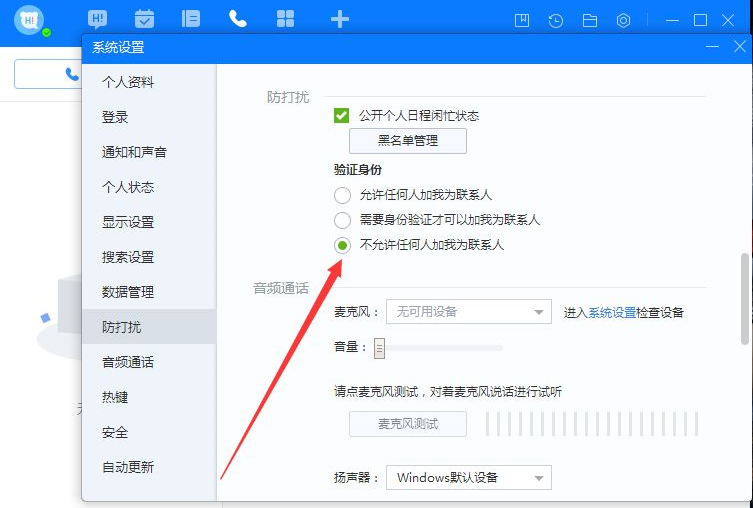This screenshot has height=508, width=753.
Task: Select 不允许任何人加我为联系人 radio option
Action: (x=342, y=245)
